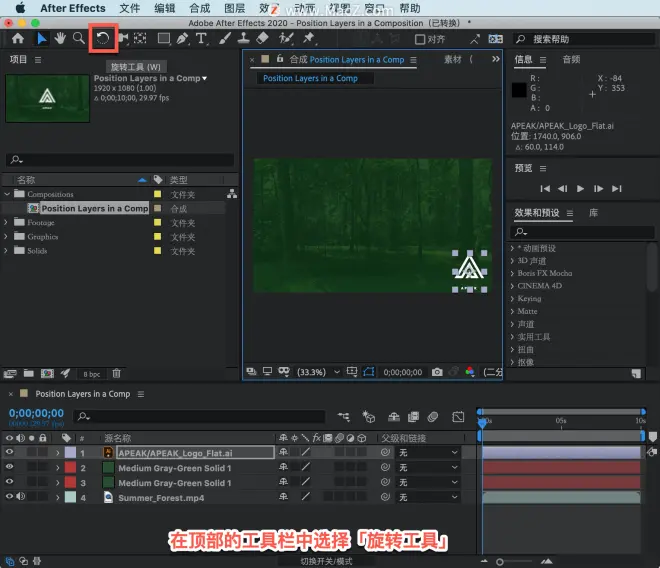Screen dimensions: 660x568
Task: Open the 帮助 menu
Action: [410, 8]
